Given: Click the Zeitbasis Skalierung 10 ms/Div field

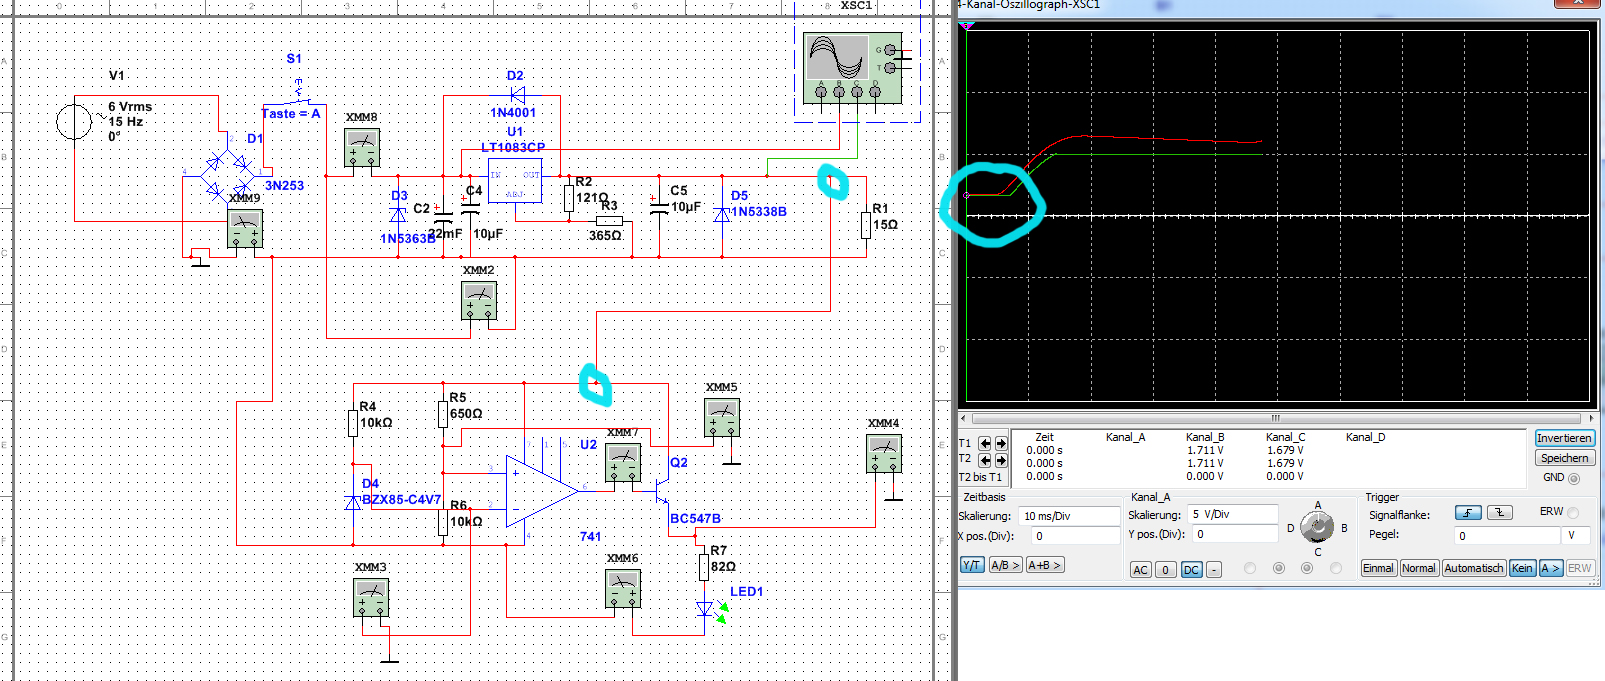Looking at the screenshot, I should point(1070,516).
